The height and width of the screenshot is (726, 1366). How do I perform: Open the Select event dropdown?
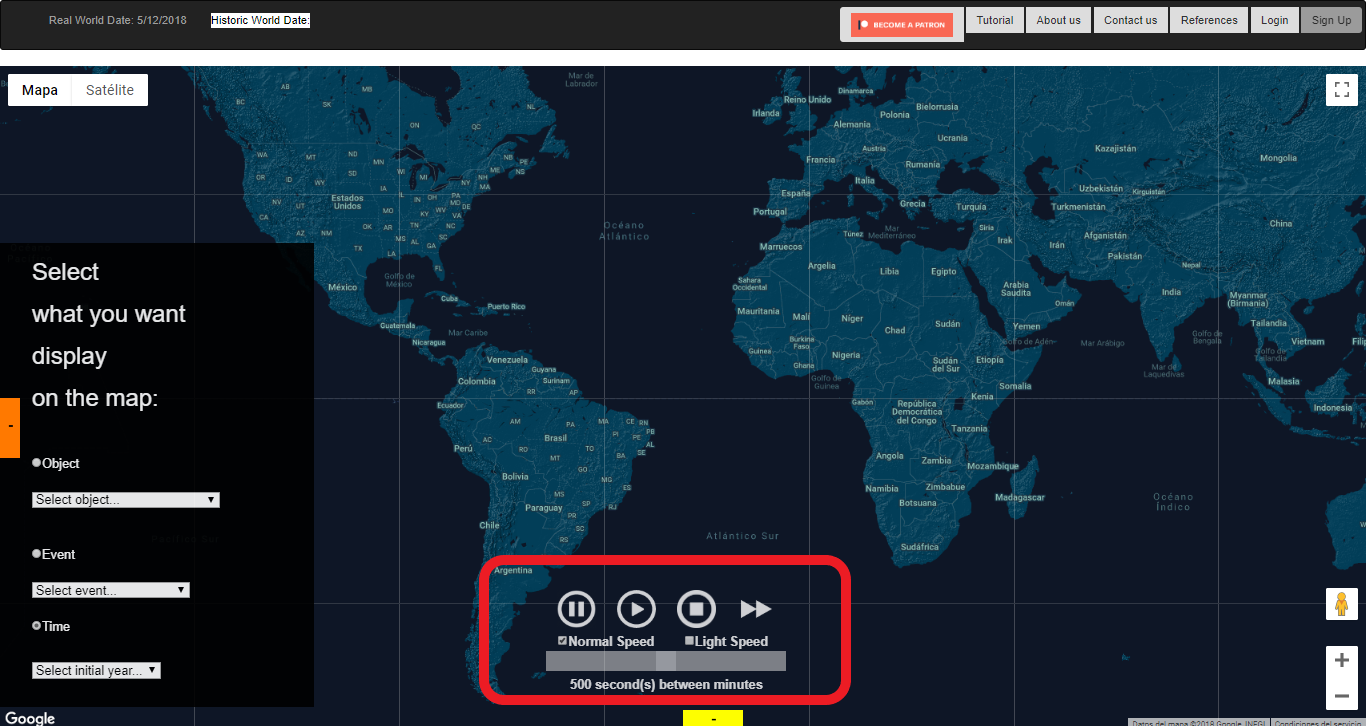[111, 590]
